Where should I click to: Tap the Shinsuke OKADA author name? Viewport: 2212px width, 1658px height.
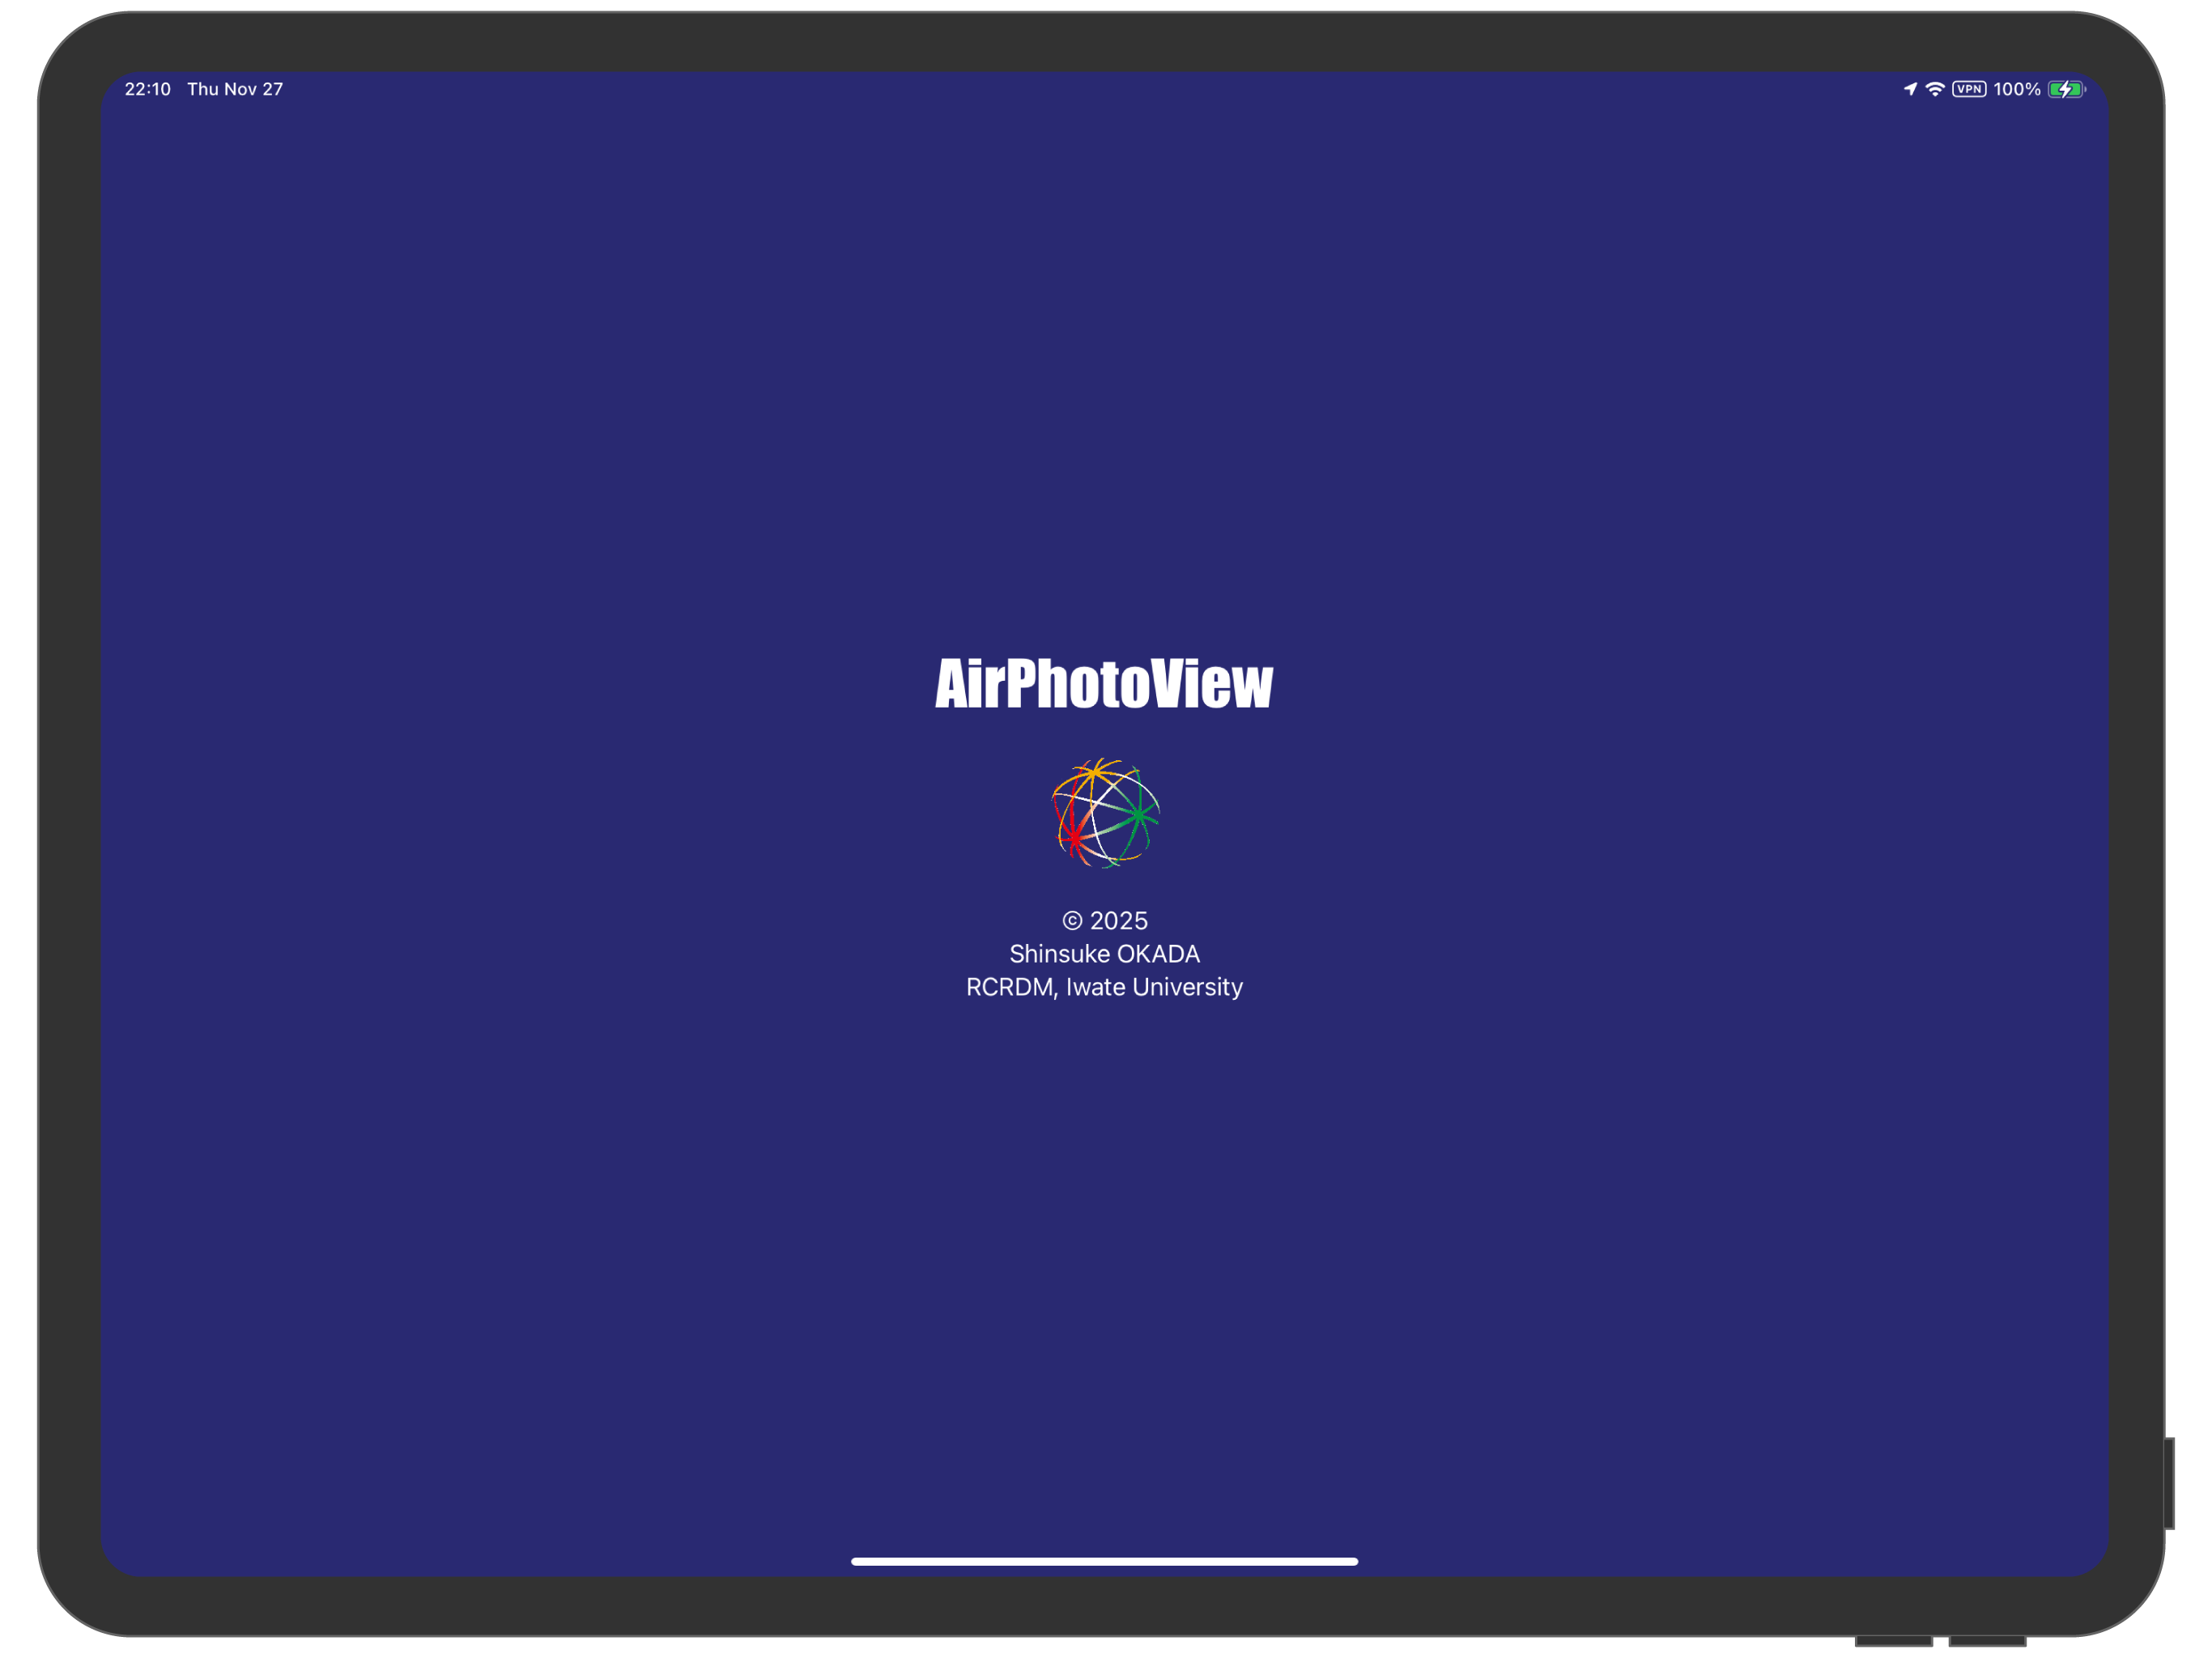pyautogui.click(x=1104, y=953)
